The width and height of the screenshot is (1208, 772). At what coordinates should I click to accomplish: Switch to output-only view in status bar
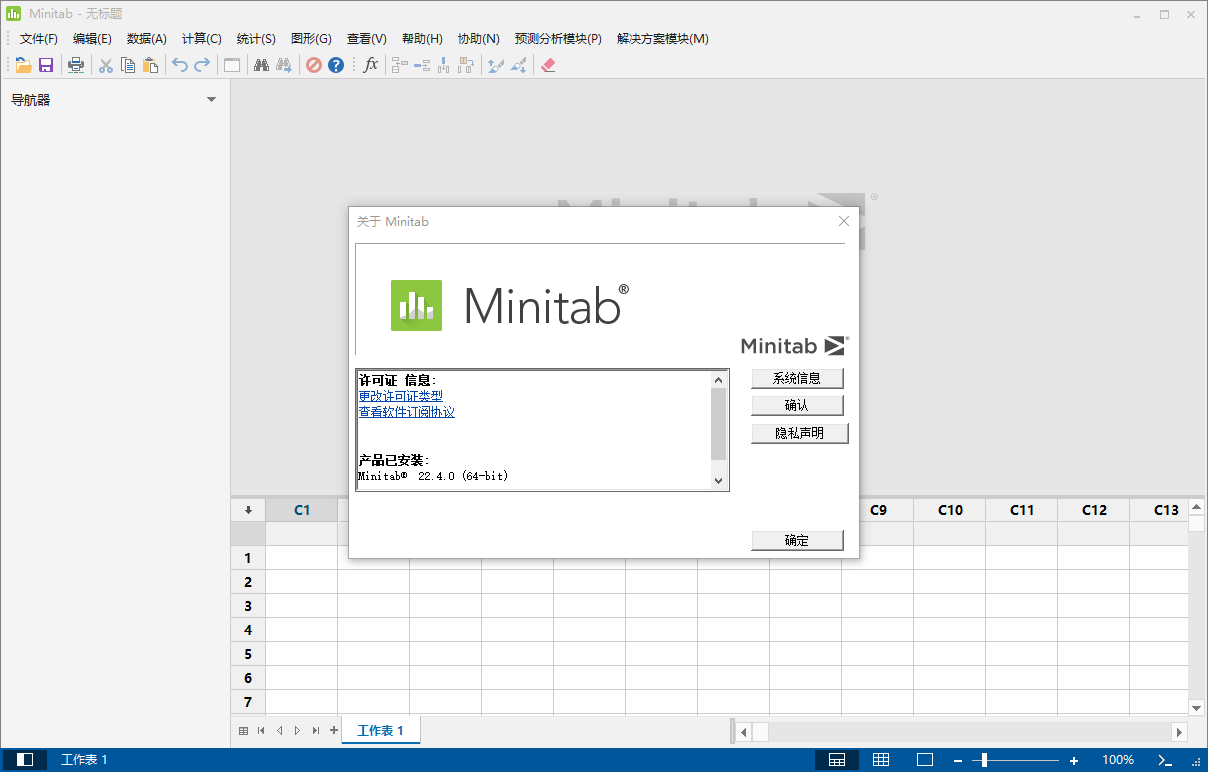pos(925,760)
